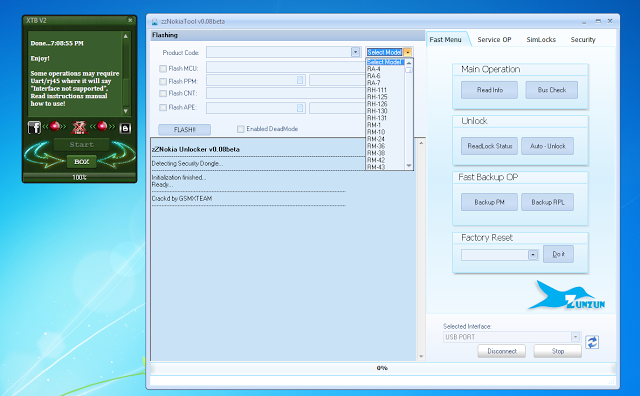Click BOX button in XTB V2
Screen dimensions: 640x396
[81, 162]
